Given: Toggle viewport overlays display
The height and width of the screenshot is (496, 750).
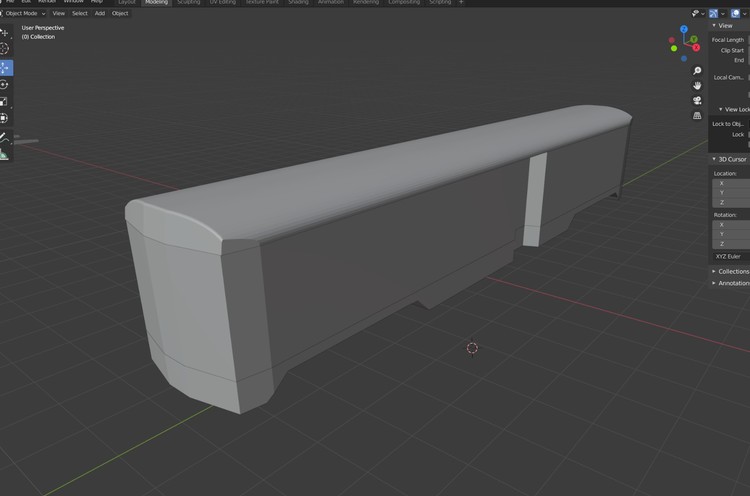Looking at the screenshot, I should tap(735, 13).
